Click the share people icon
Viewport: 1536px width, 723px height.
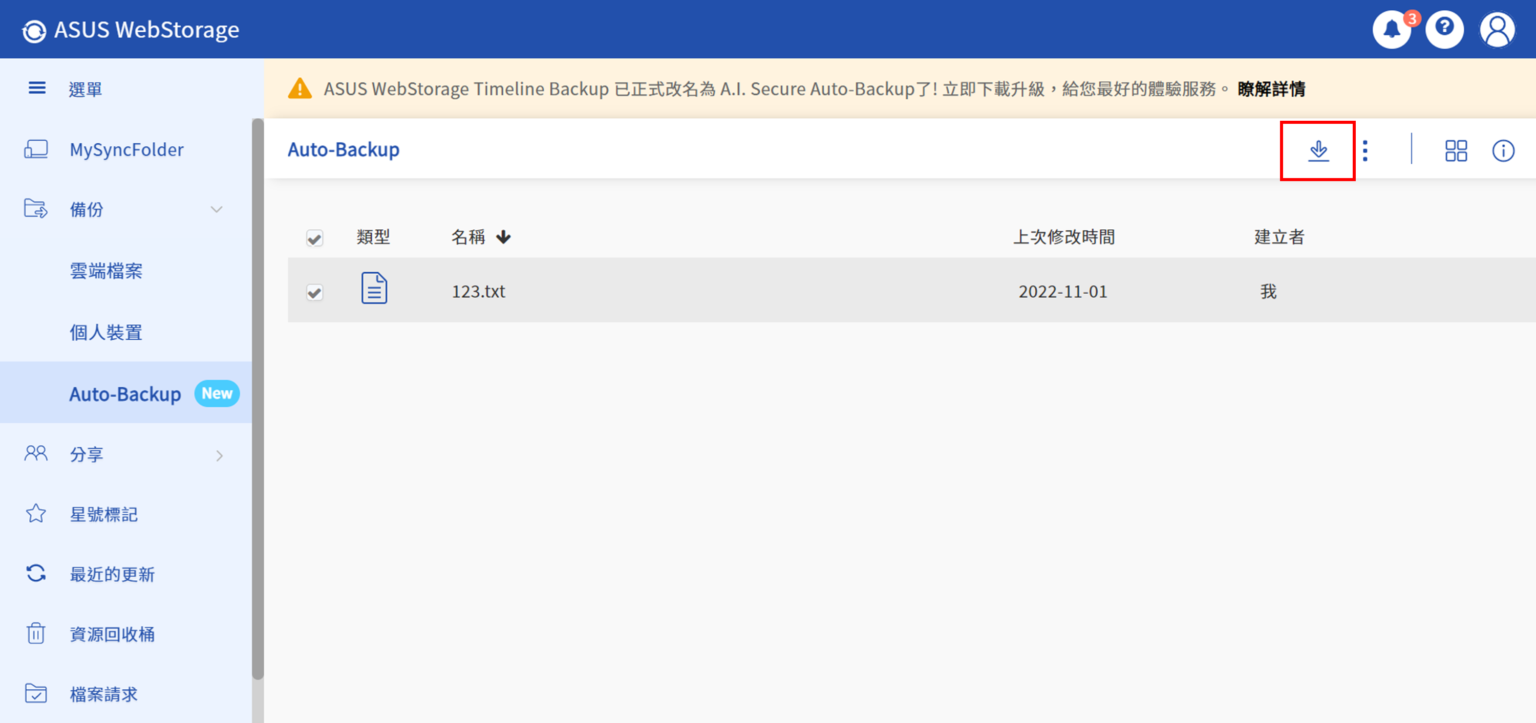click(36, 454)
